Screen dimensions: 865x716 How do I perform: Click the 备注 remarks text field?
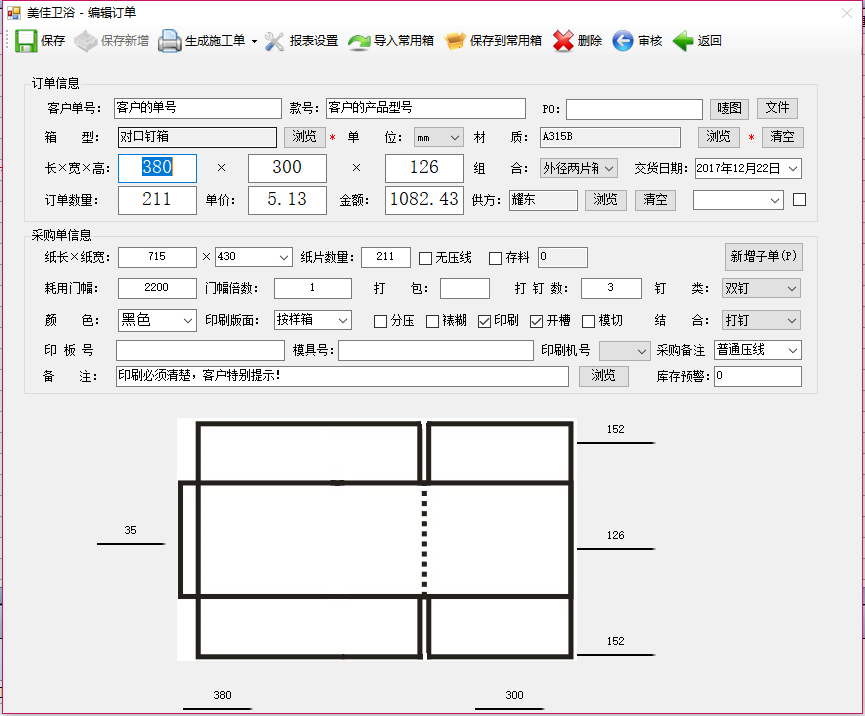tap(342, 376)
